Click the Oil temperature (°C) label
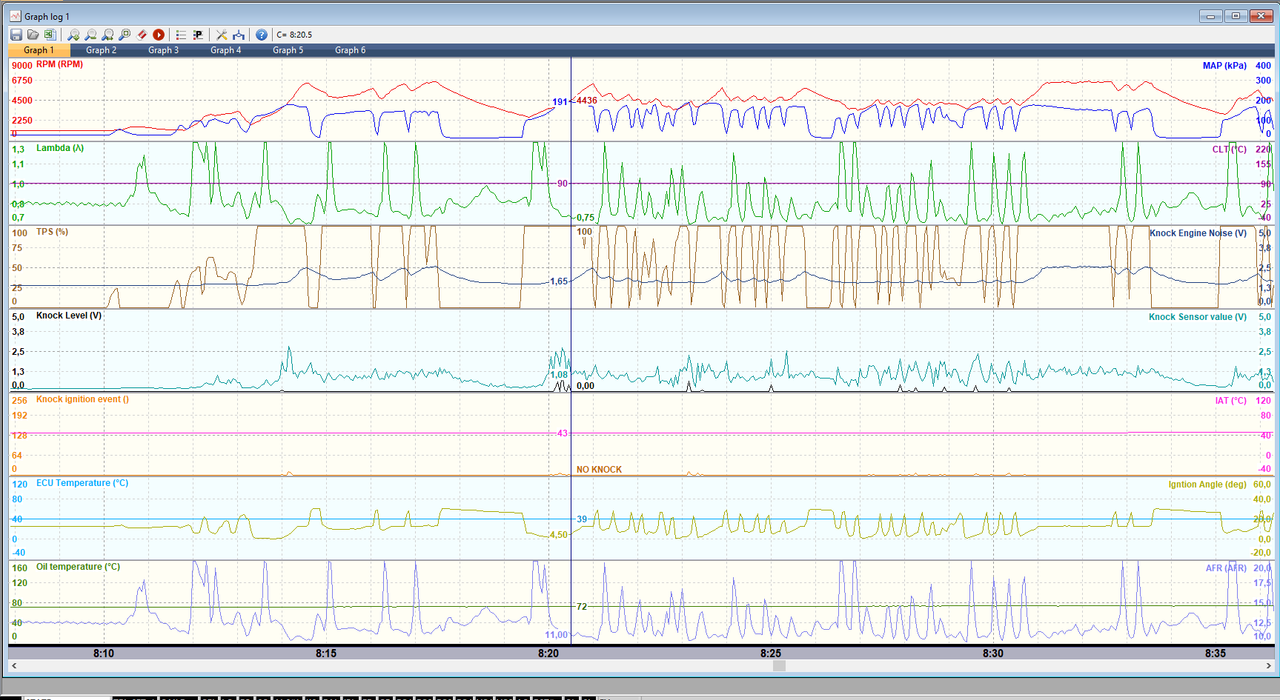Image resolution: width=1280 pixels, height=700 pixels. (78, 567)
